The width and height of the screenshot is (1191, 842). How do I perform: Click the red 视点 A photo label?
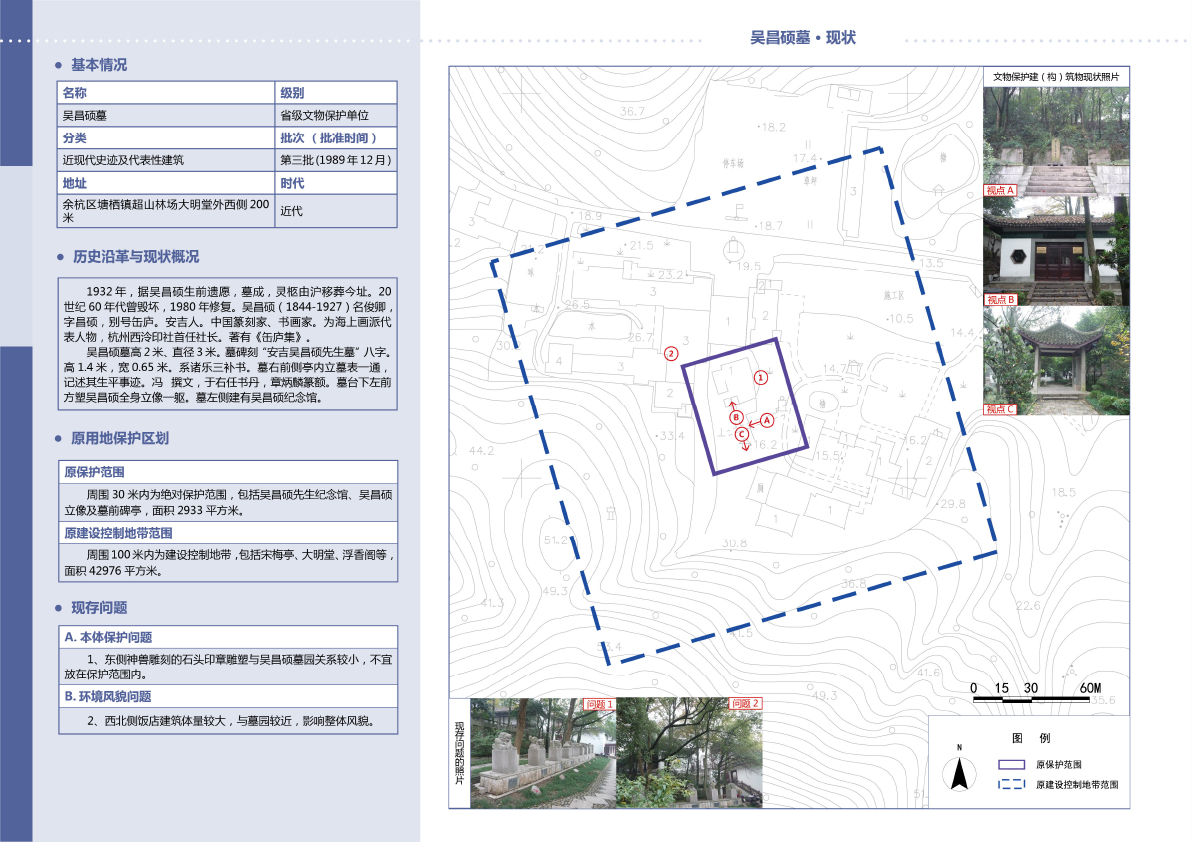point(1000,190)
